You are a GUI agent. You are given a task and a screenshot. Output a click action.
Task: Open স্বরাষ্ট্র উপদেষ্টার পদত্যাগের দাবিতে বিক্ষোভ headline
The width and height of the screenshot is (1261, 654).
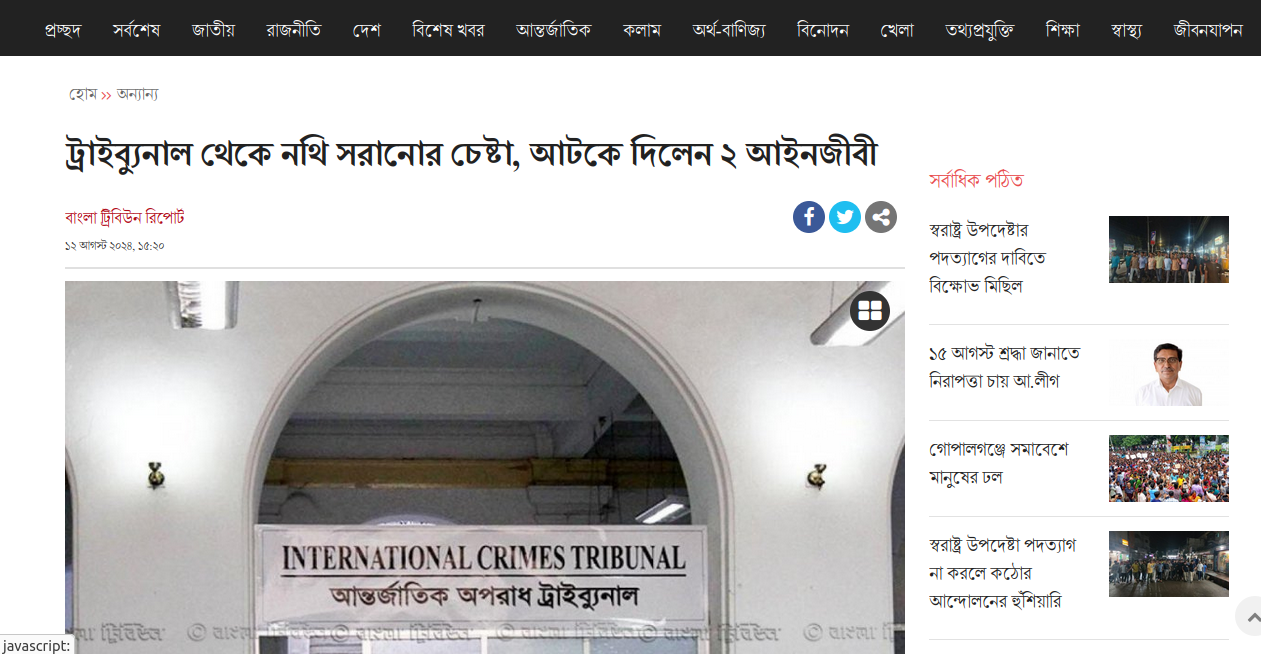tap(988, 258)
